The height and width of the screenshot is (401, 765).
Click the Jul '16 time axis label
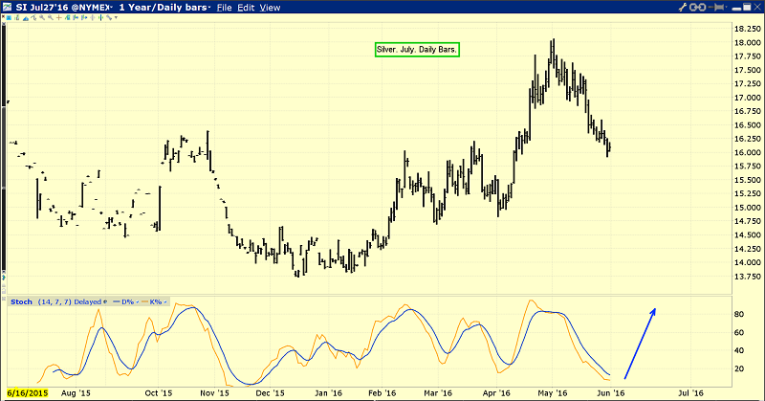click(x=691, y=393)
